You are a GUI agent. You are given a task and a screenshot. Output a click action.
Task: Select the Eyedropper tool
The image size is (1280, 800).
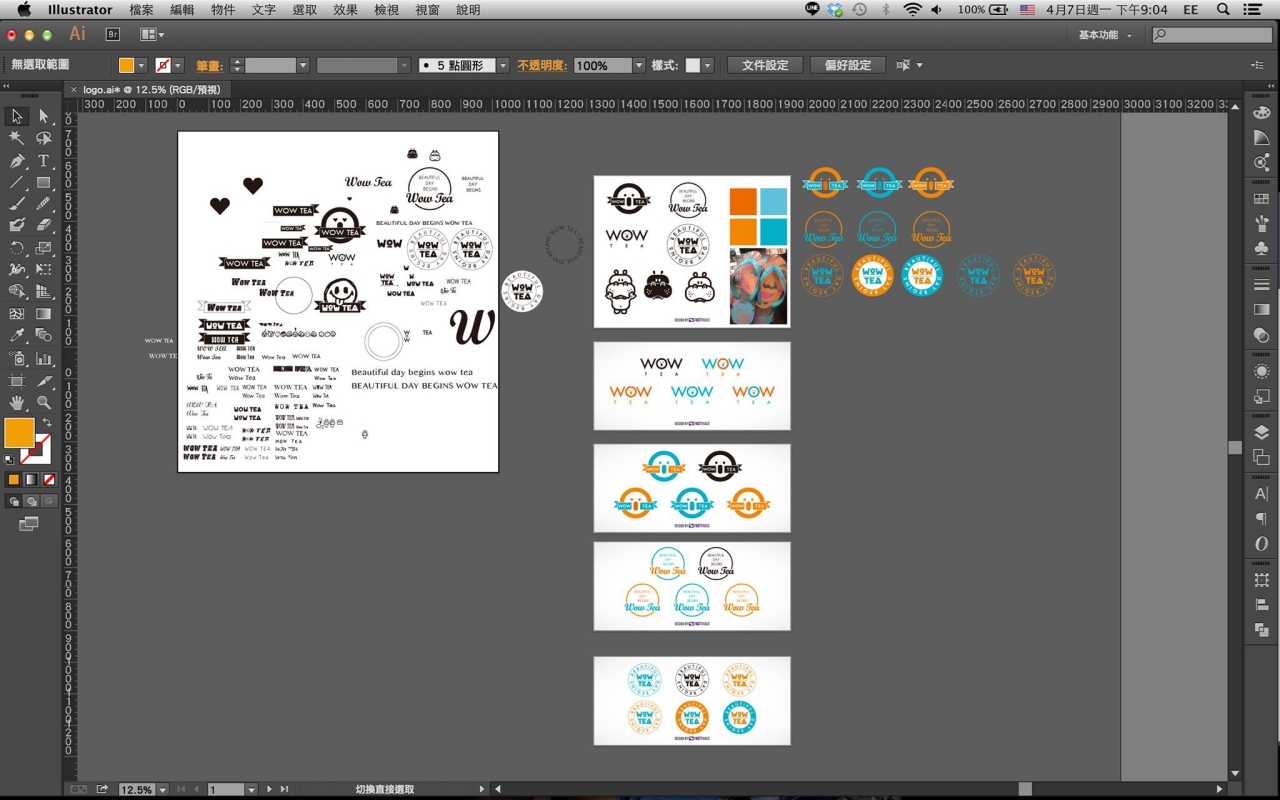coord(17,336)
